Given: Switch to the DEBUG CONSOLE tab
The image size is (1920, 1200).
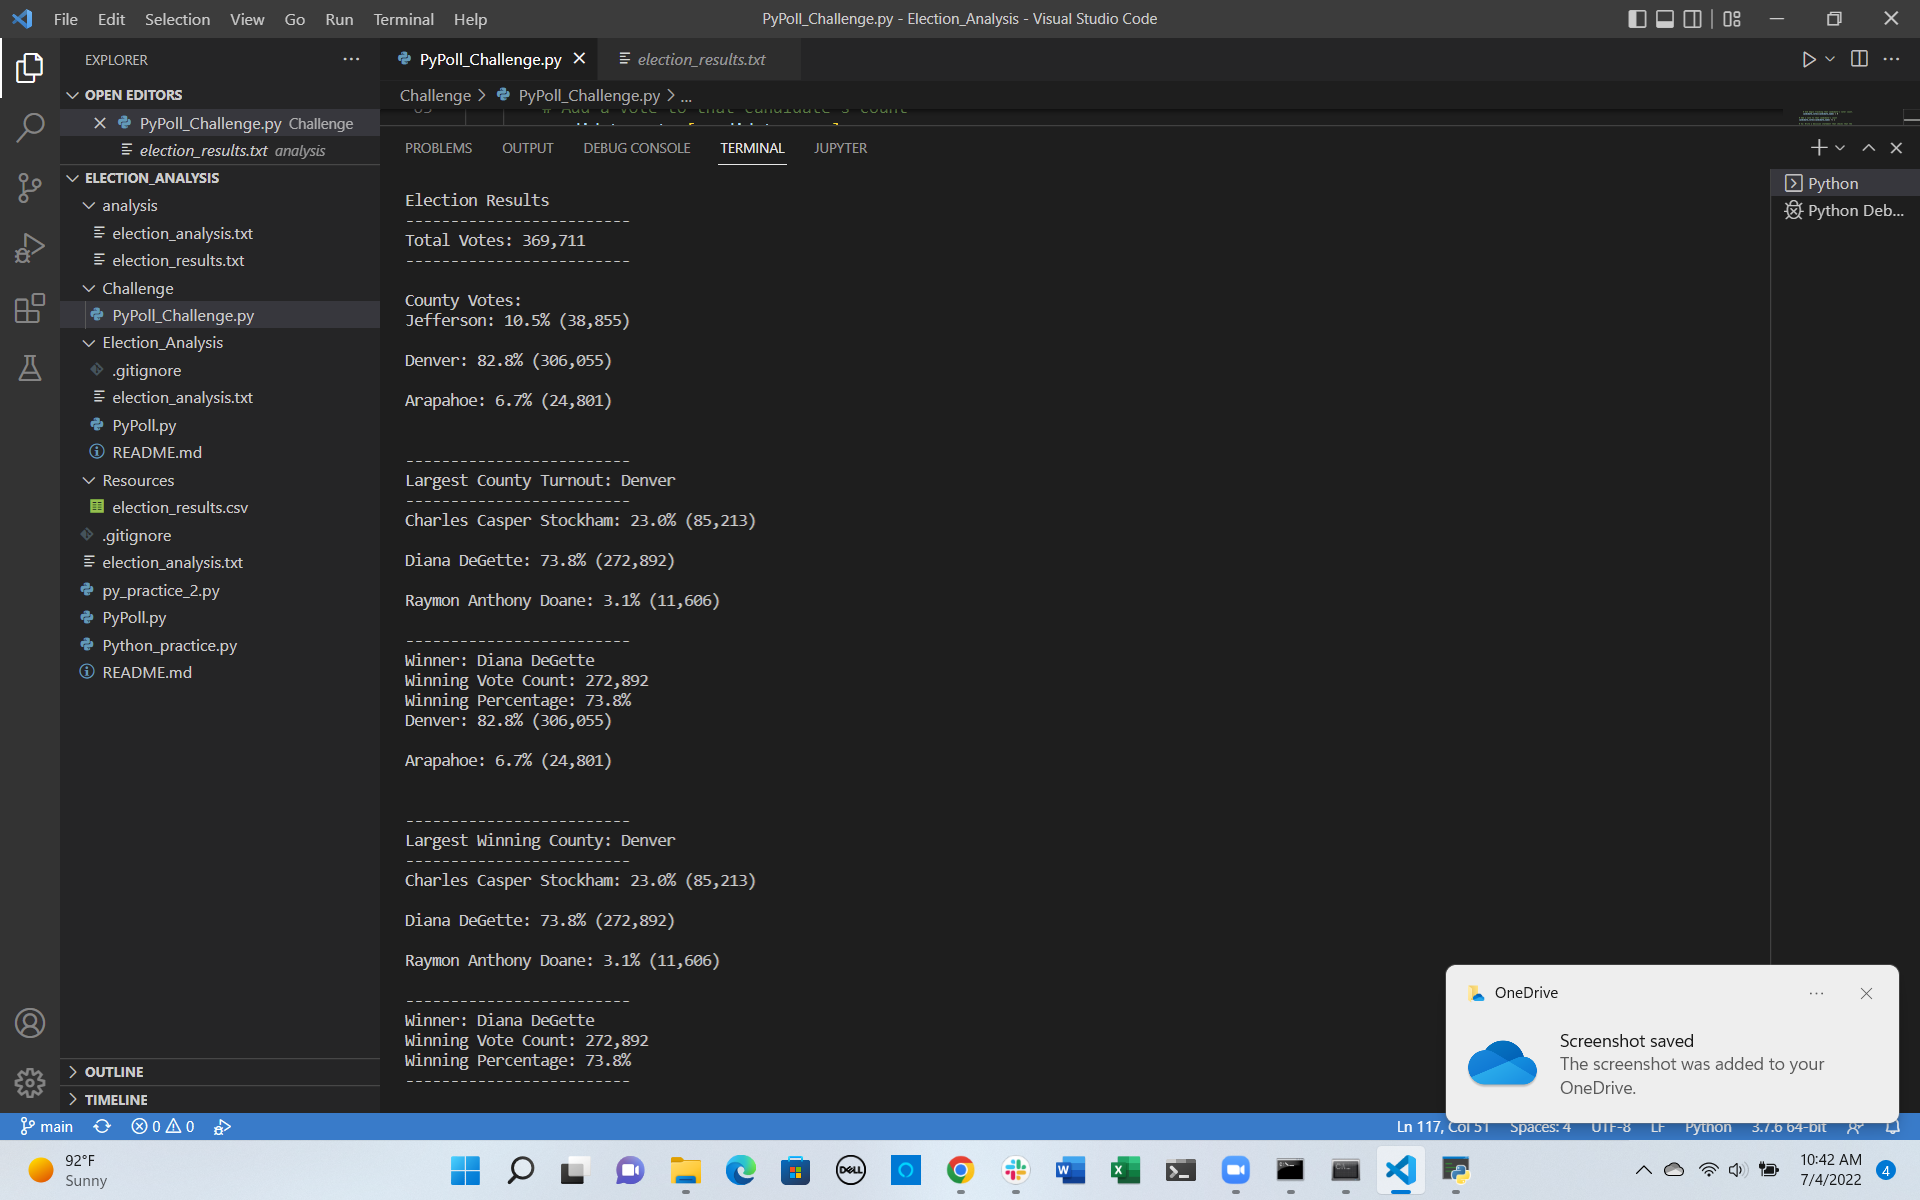Looking at the screenshot, I should [636, 147].
